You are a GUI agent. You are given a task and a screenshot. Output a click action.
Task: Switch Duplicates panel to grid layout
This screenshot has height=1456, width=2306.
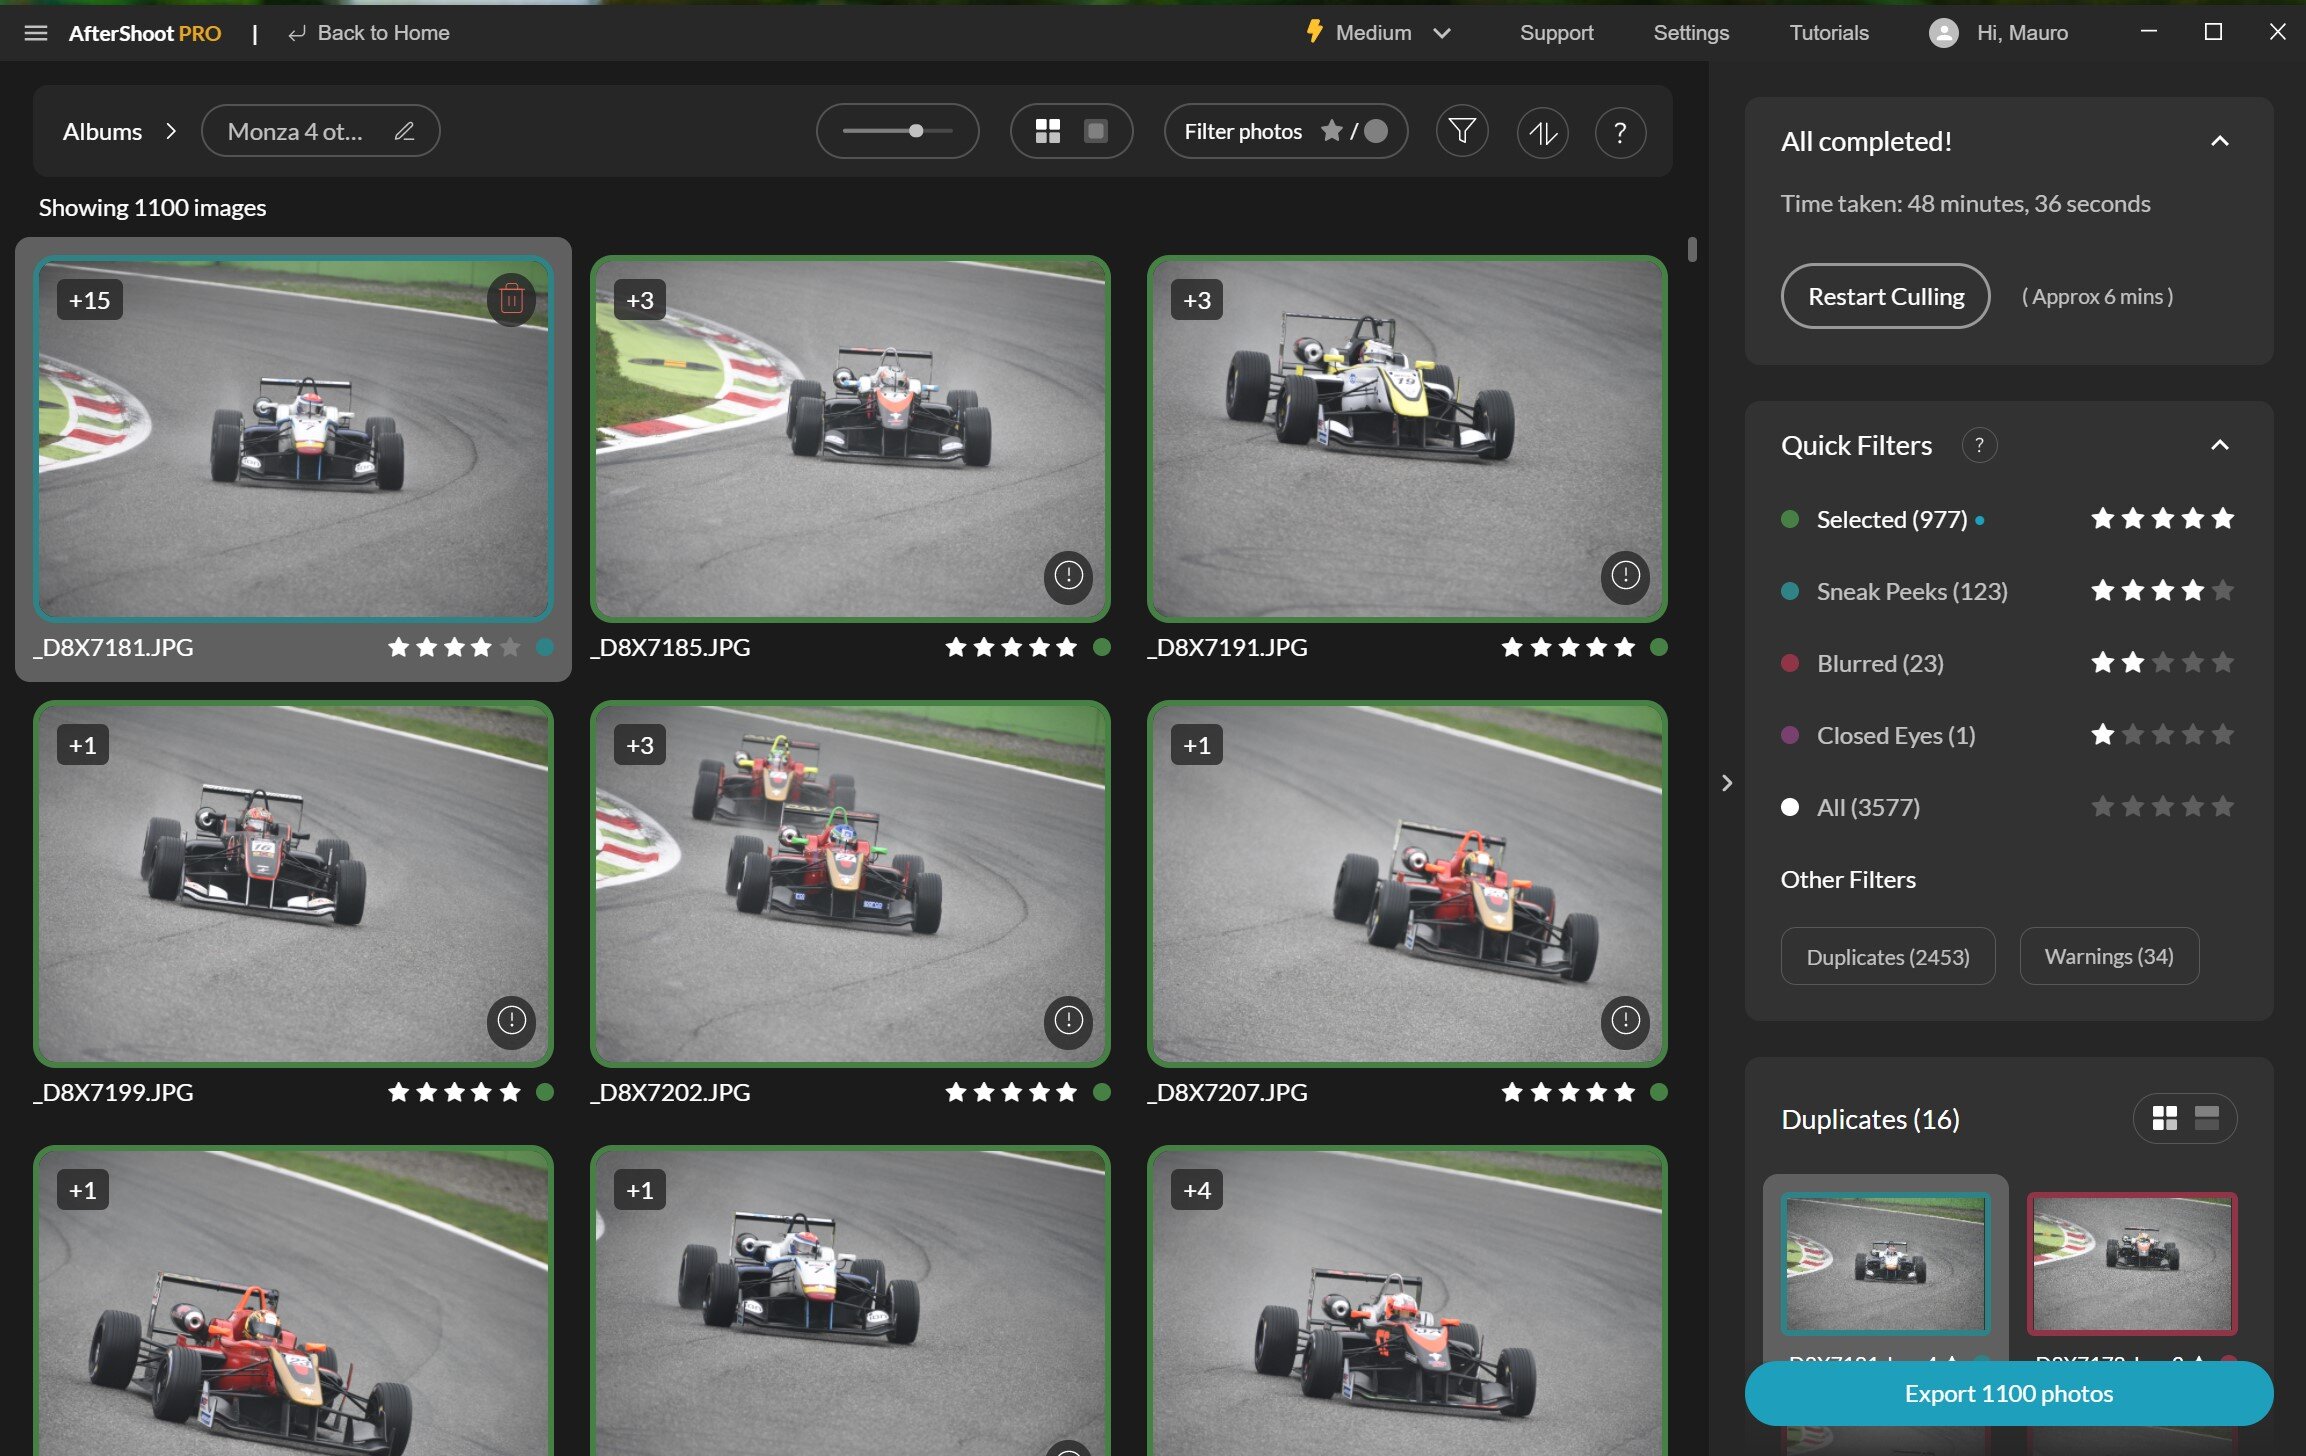[2164, 1118]
